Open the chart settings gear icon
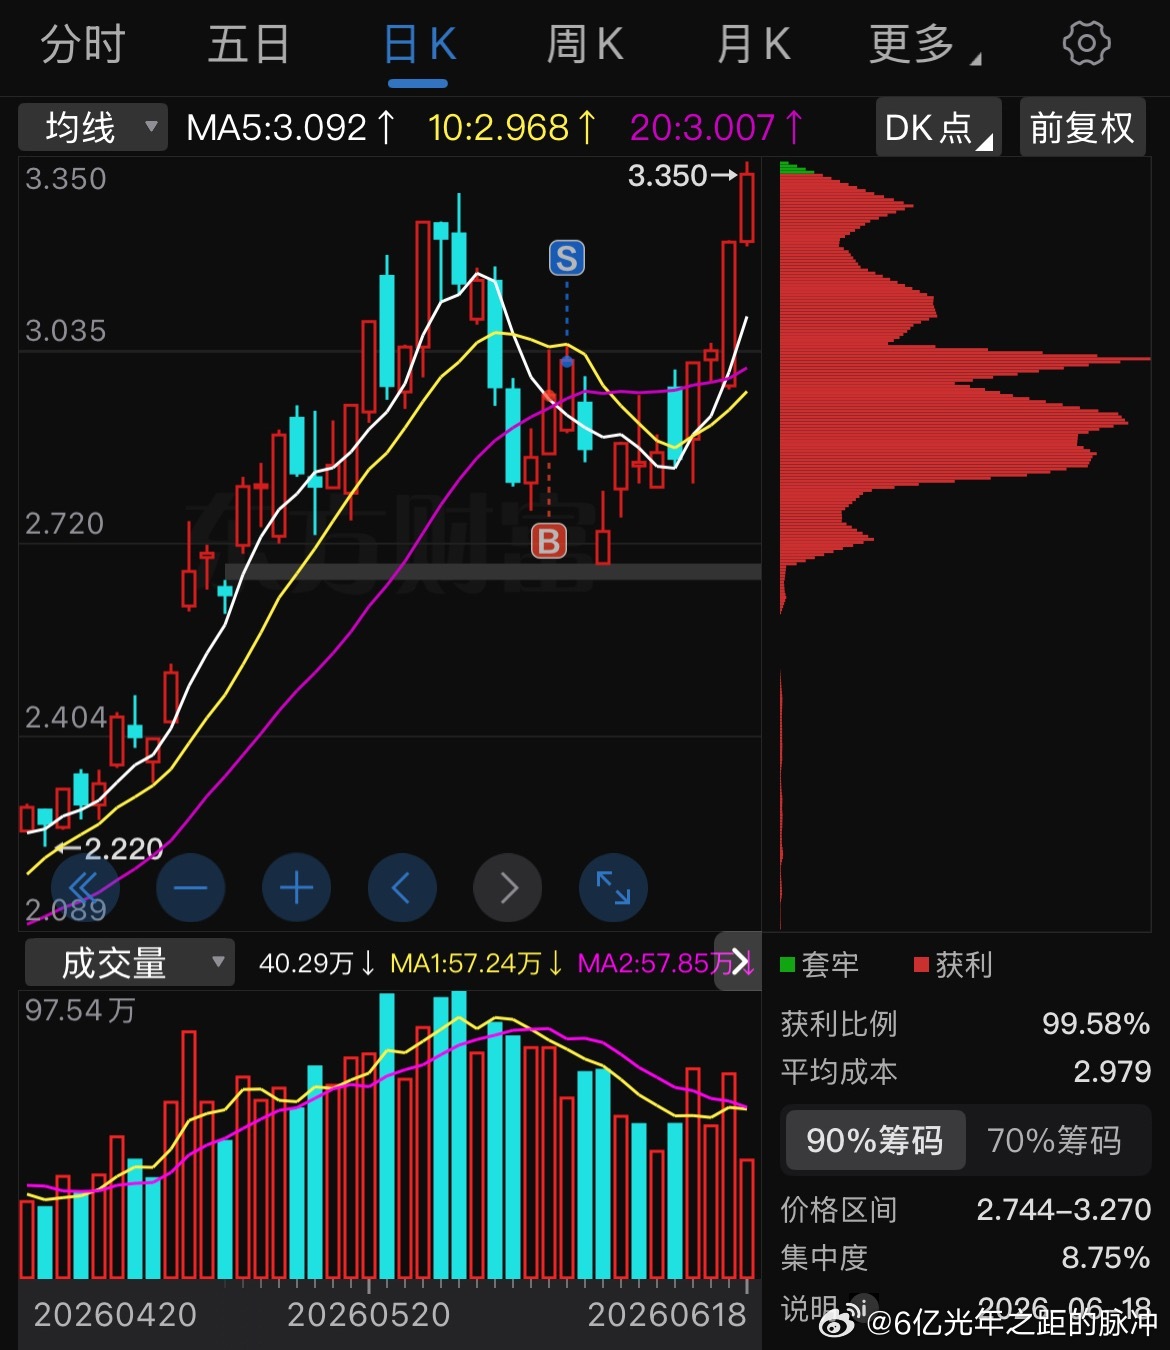 click(x=1086, y=44)
